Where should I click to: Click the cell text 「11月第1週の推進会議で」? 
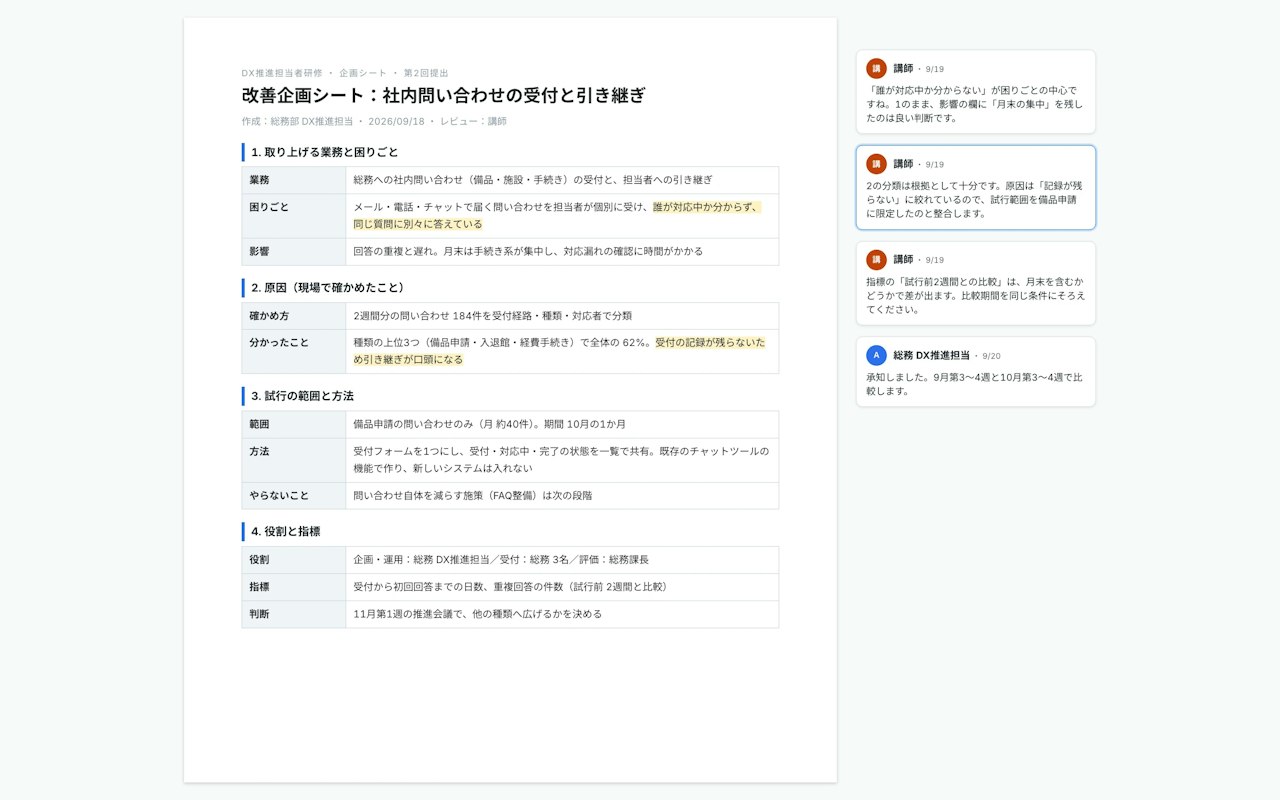point(416,614)
